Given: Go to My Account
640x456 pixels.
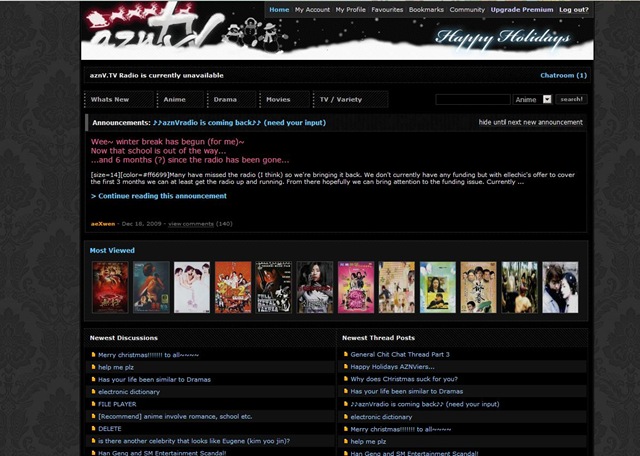Looking at the screenshot, I should coord(312,10).
